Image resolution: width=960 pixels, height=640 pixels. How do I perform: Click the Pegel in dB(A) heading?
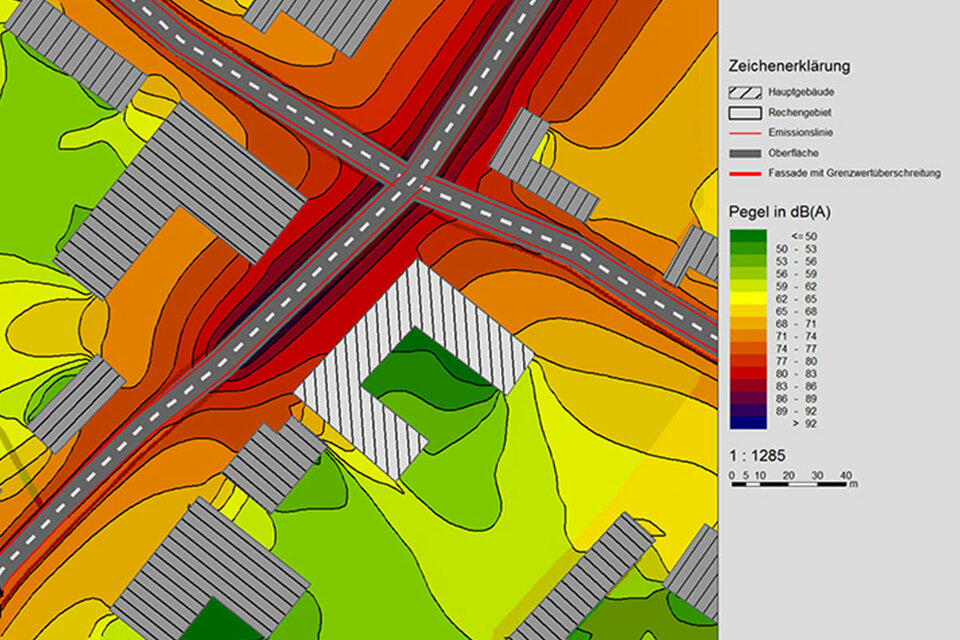tap(781, 213)
